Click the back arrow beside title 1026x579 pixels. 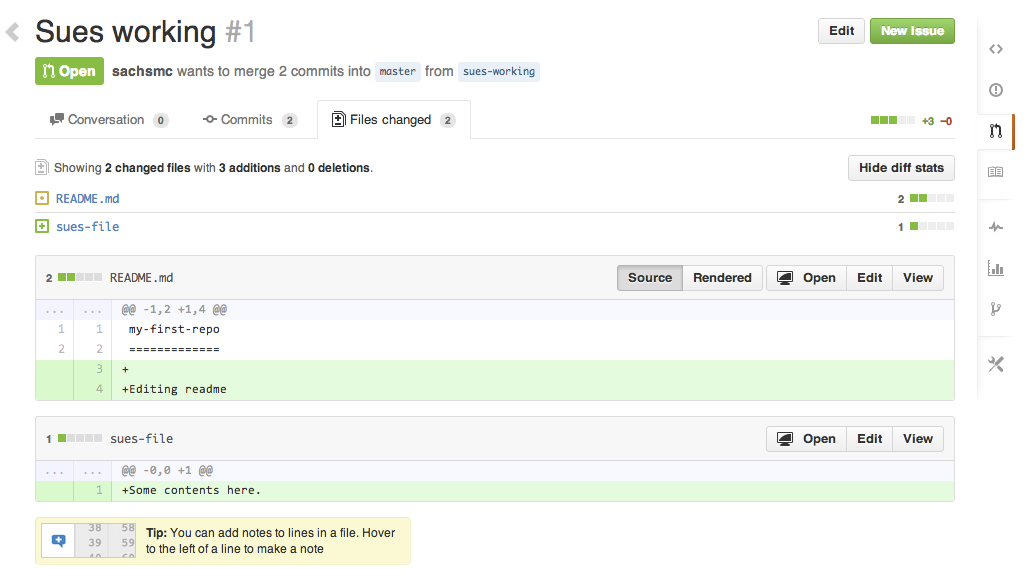click(x=13, y=32)
